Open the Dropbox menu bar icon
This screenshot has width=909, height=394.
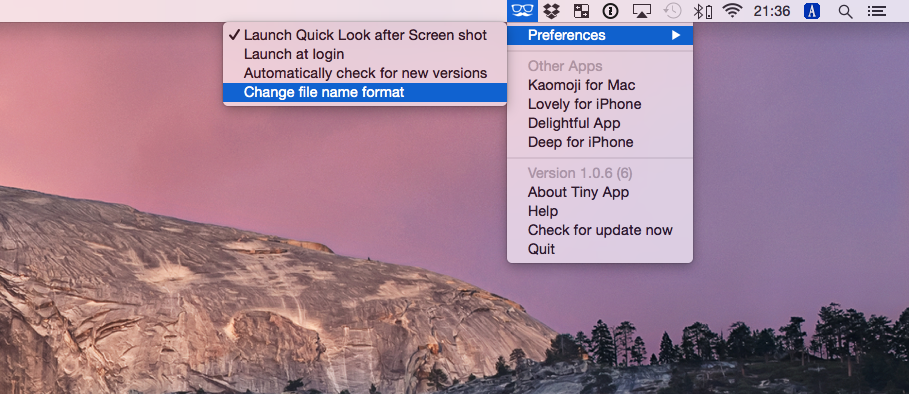click(x=551, y=11)
